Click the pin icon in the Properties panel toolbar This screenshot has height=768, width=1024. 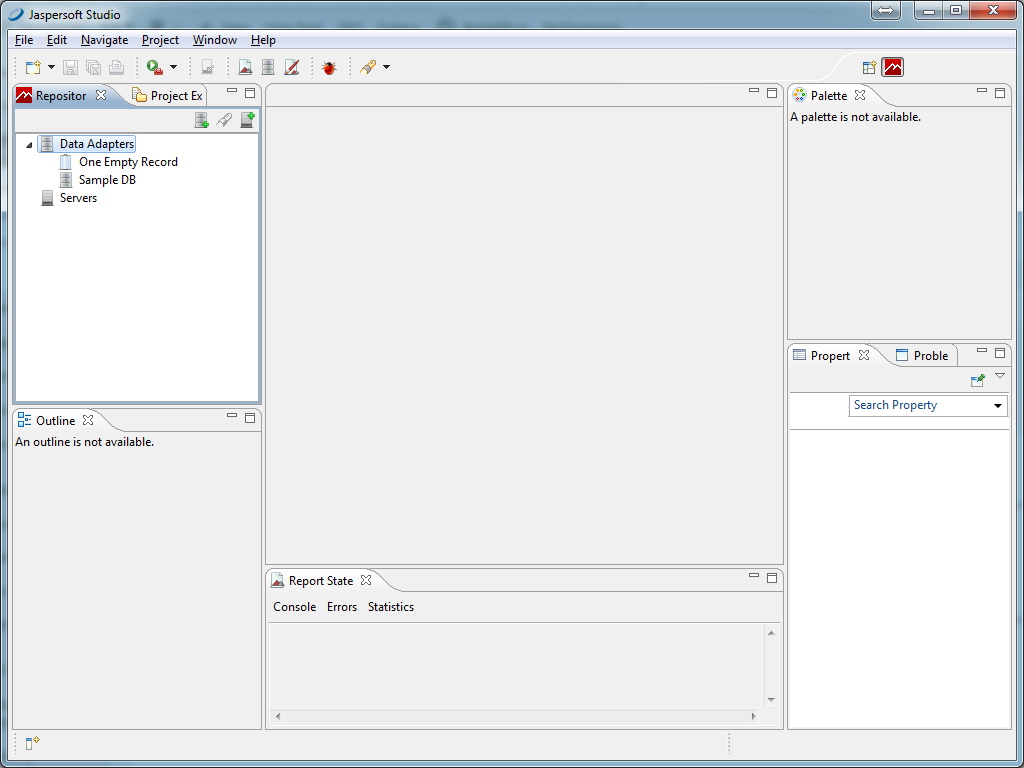click(978, 380)
